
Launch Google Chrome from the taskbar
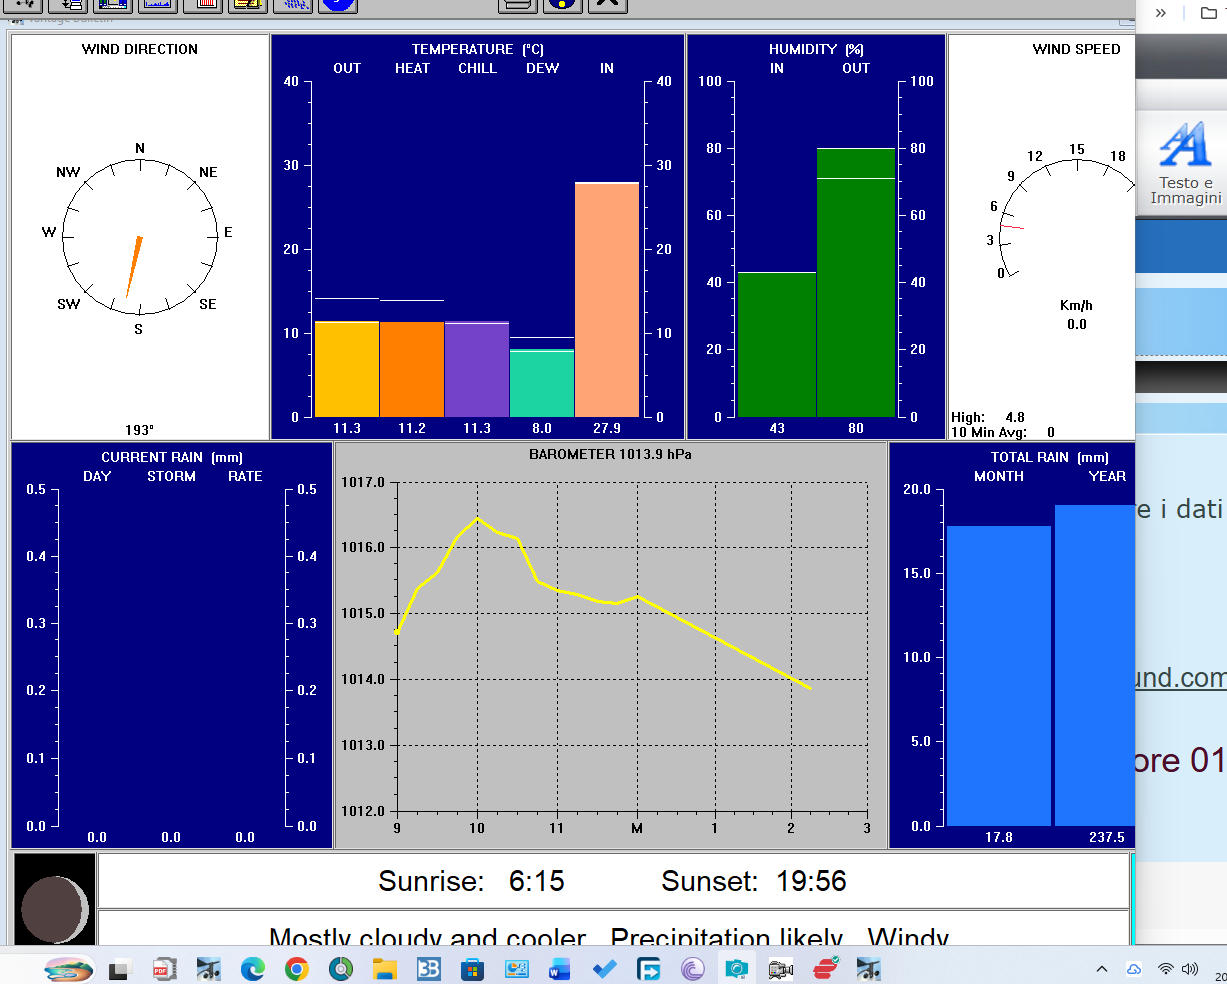(x=296, y=969)
